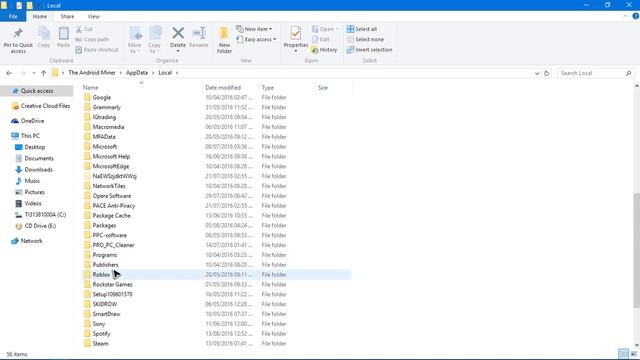
Task: Open Desktop in the sidebar
Action: 30,147
